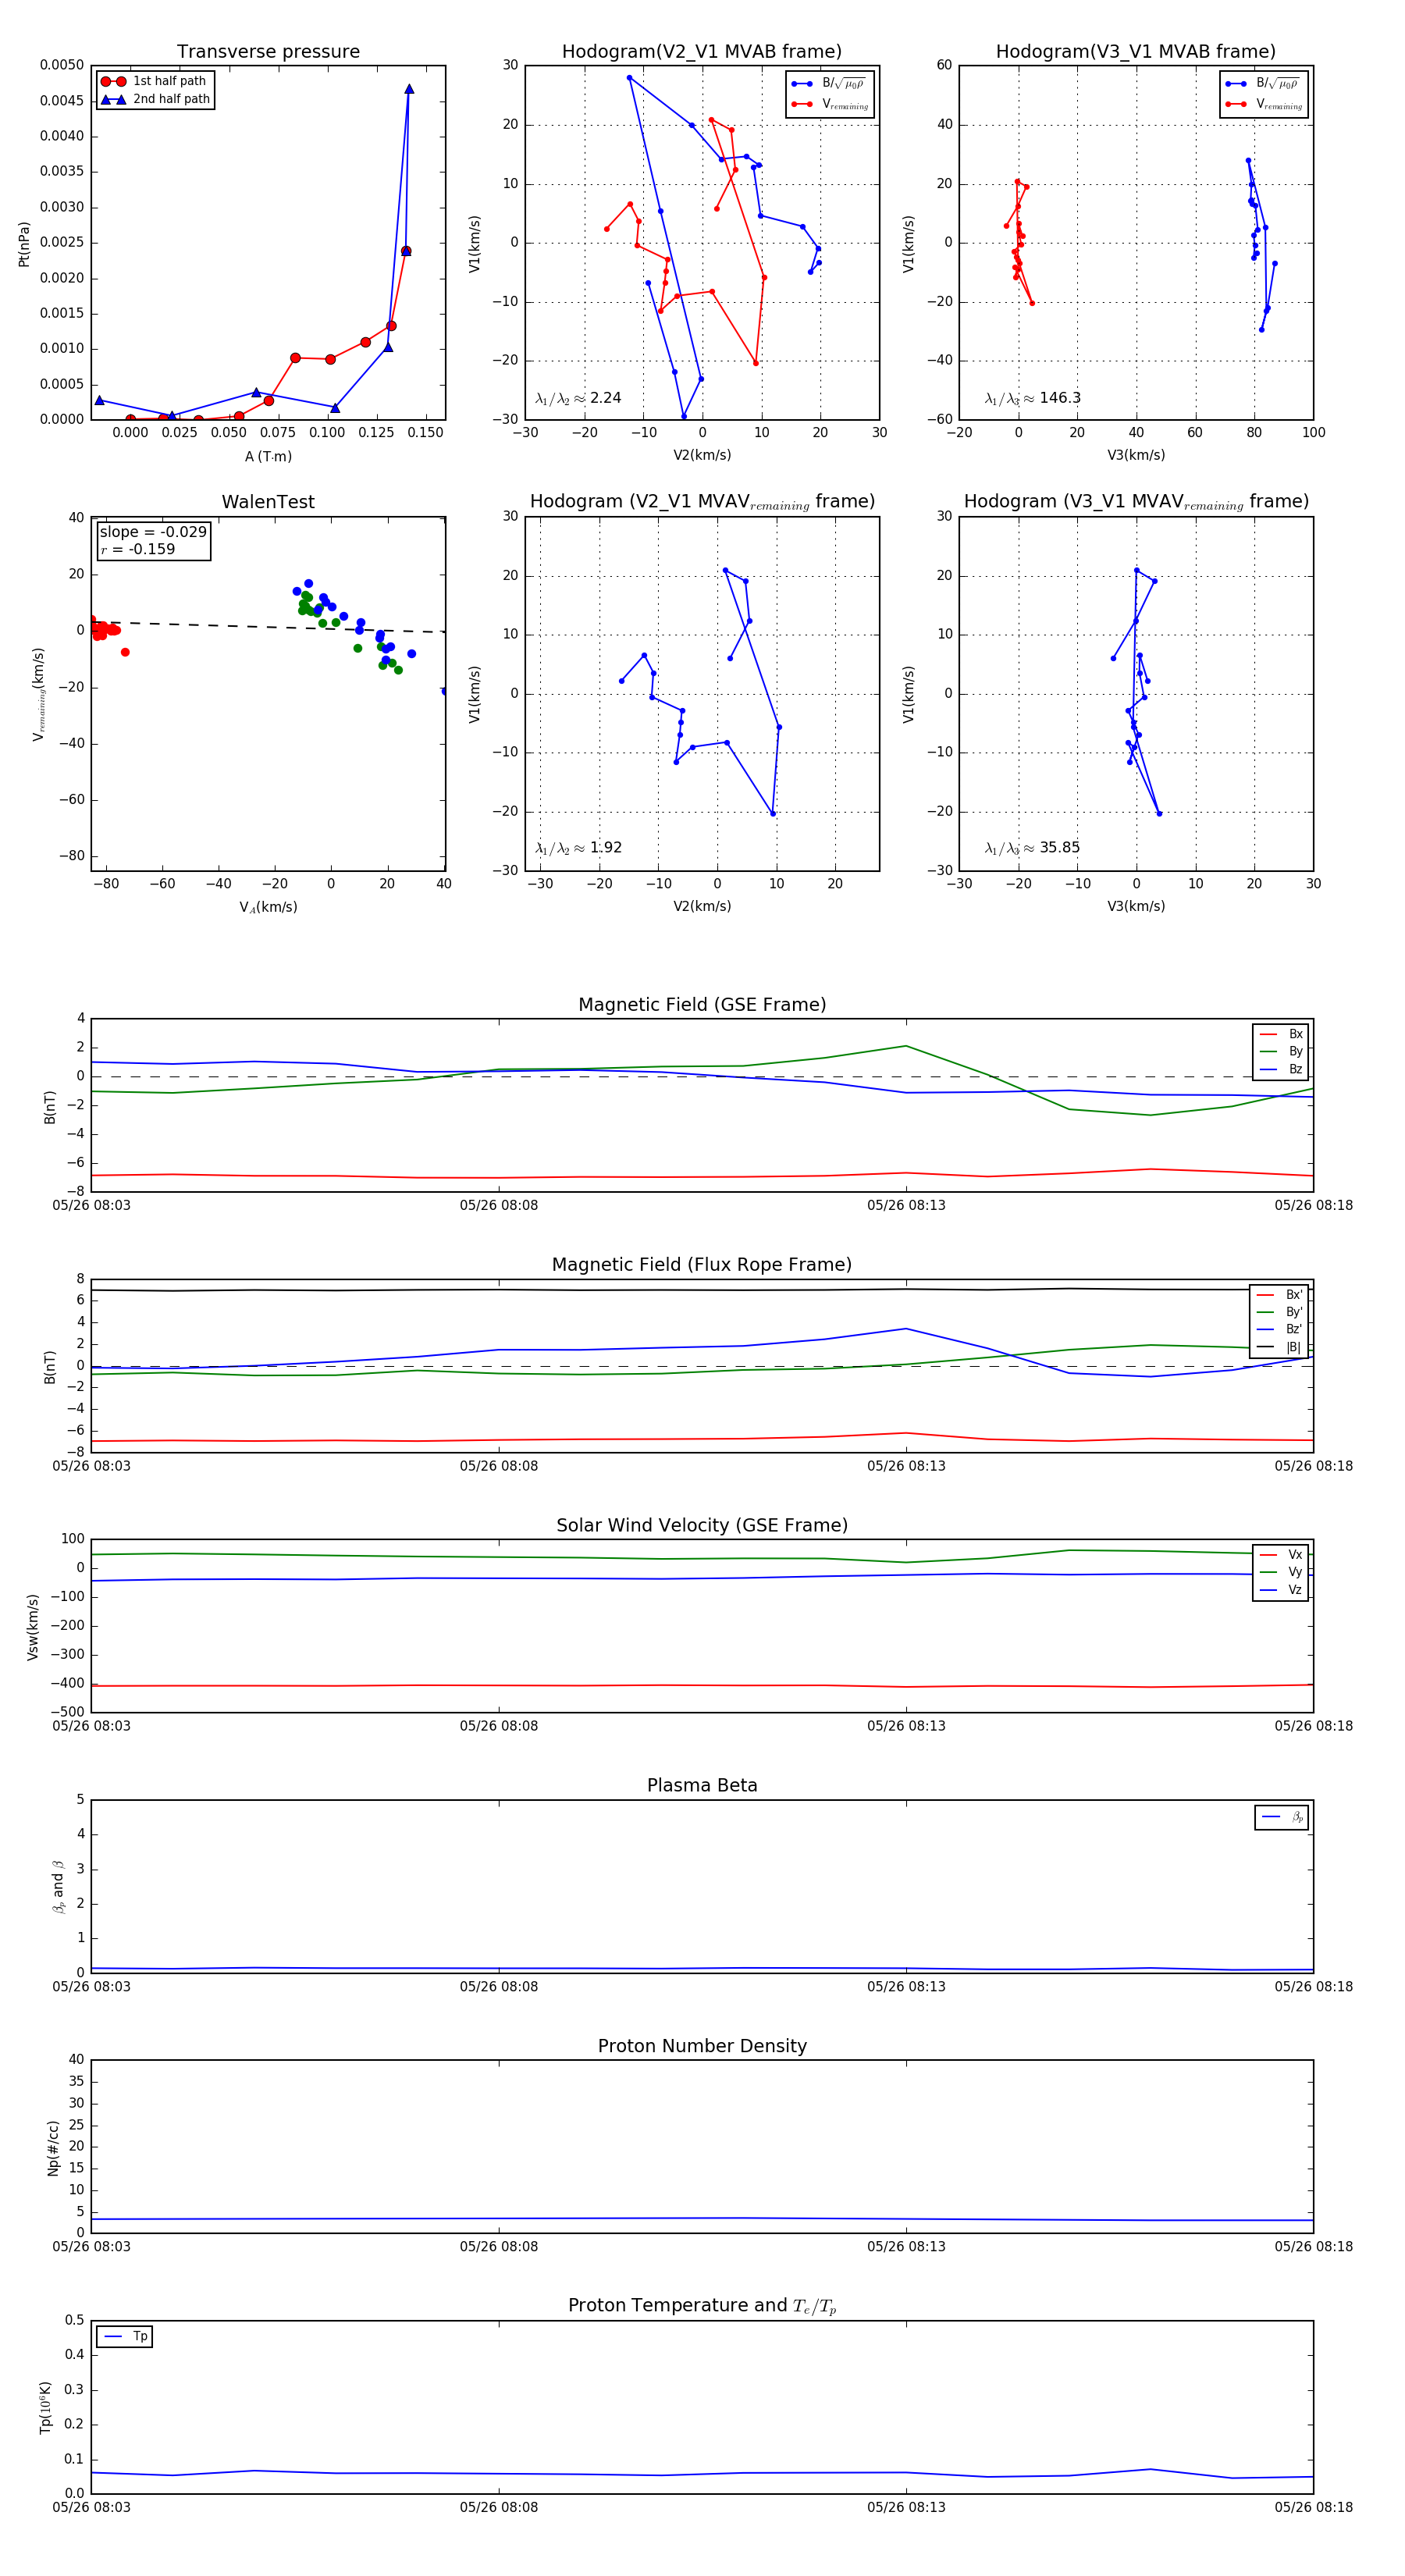This screenshot has height=2576, width=1405.
Task: Select "Bz'" in the Flux Rope legend
Action: (x=1280, y=1330)
